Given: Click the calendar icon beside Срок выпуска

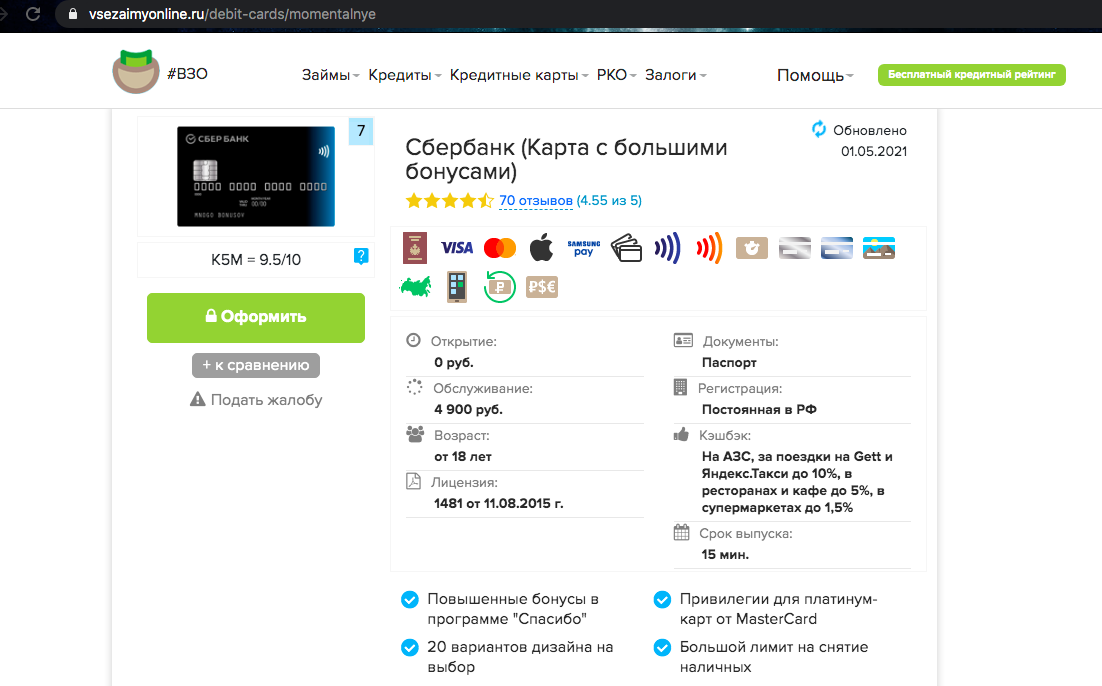Looking at the screenshot, I should coord(682,532).
